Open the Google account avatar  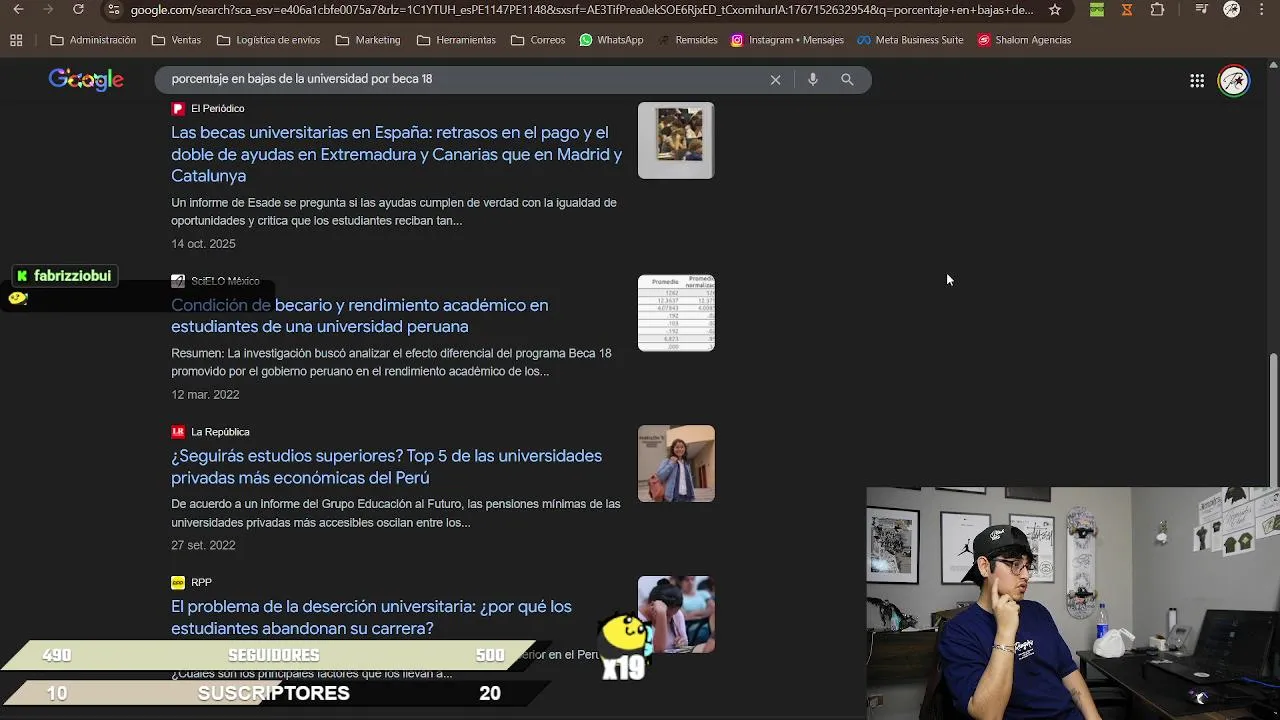pos(1234,81)
